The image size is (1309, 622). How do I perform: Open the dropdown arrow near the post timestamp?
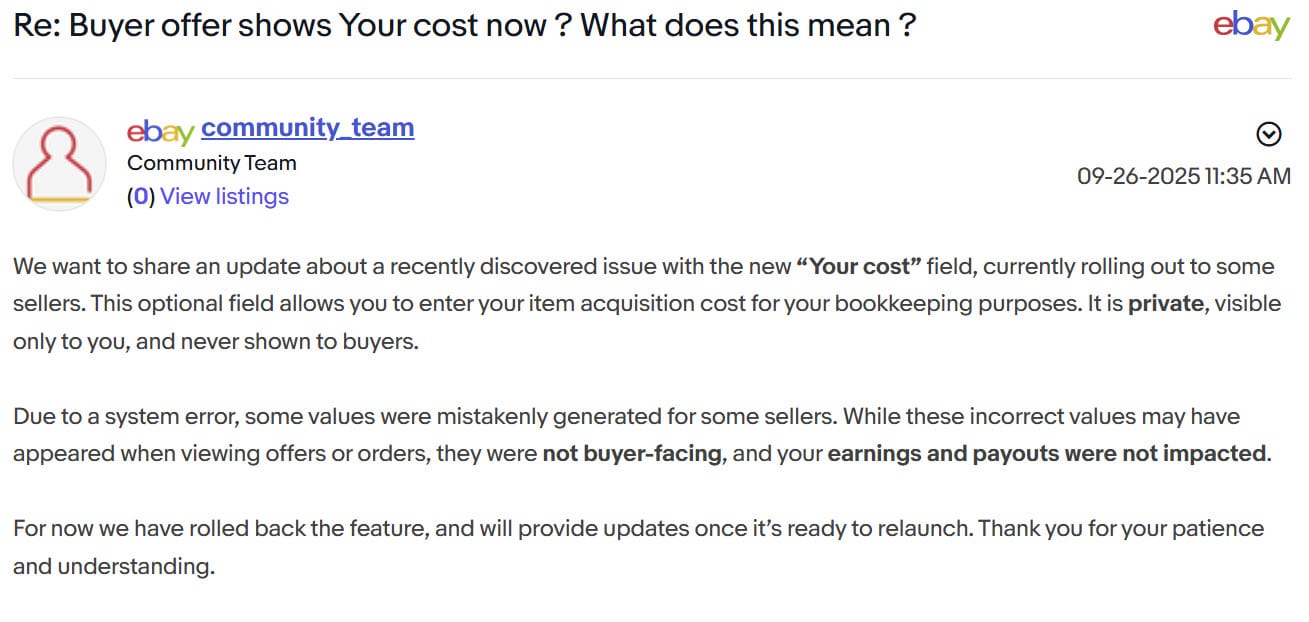point(1268,131)
